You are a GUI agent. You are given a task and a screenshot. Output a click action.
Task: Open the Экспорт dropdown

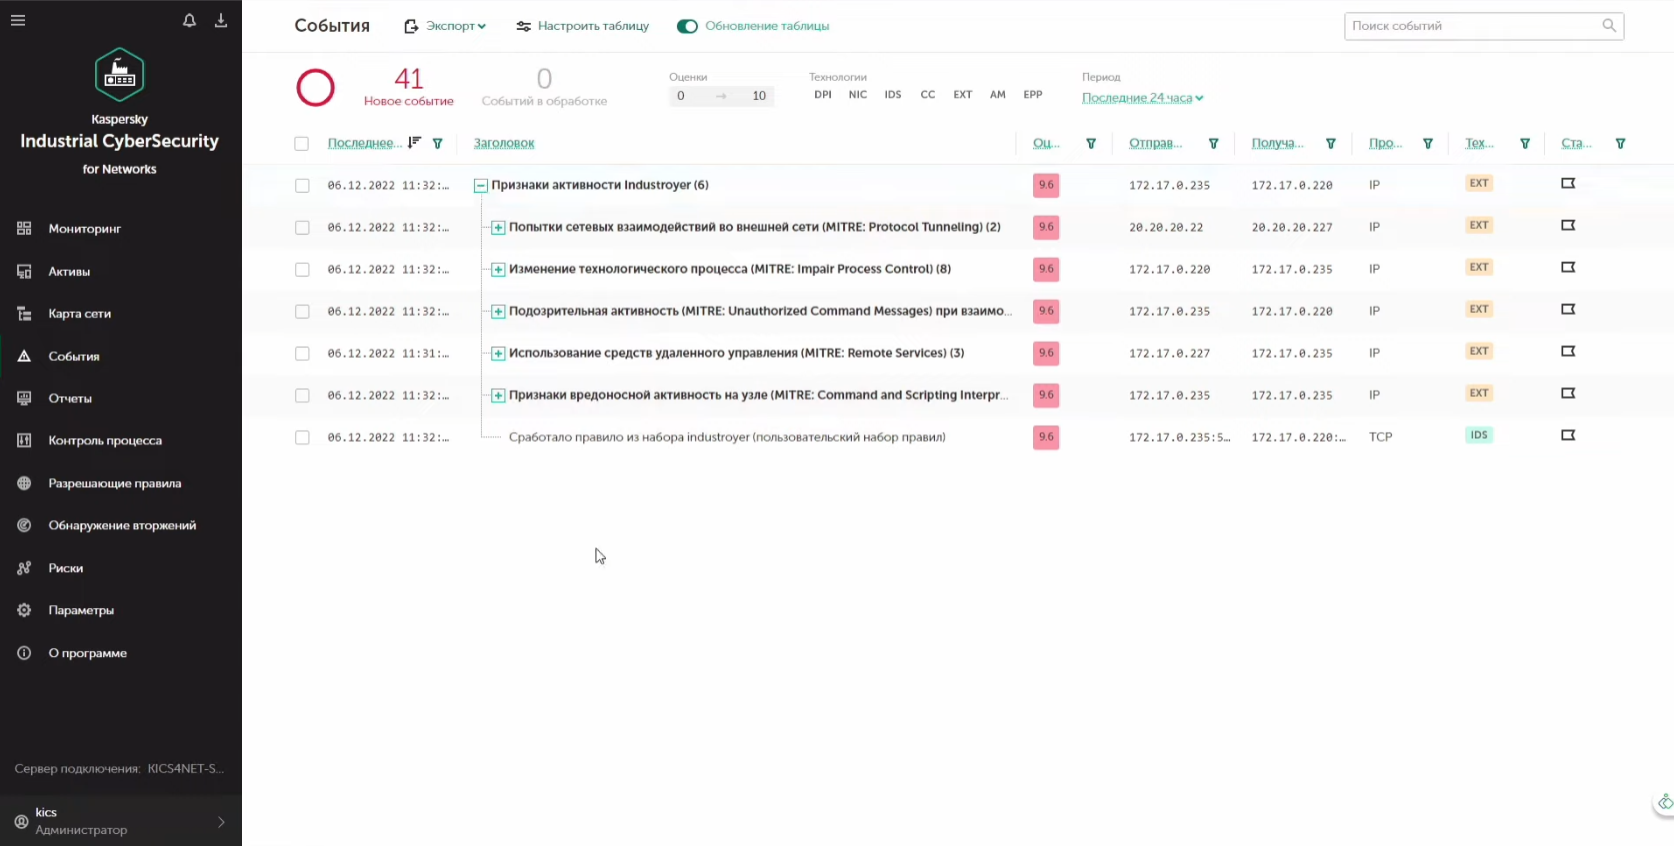[x=445, y=26]
